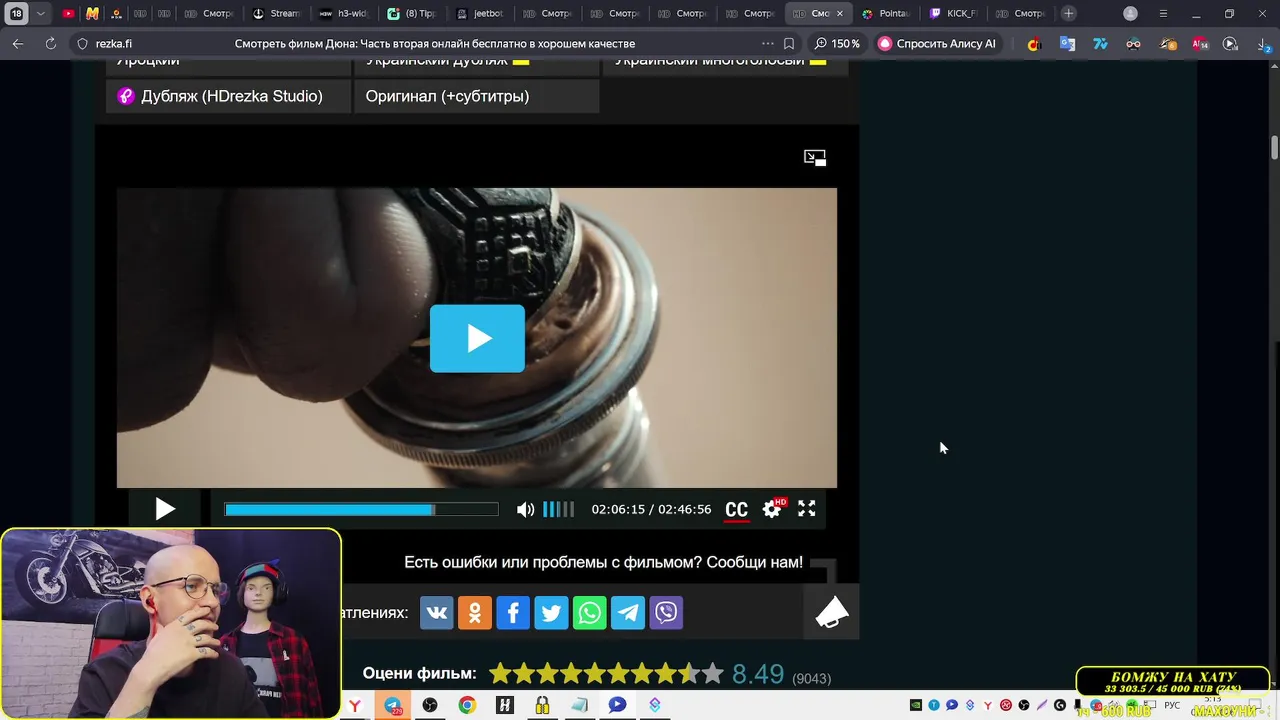Toggle CC subtitles in the player
1280x720 pixels.
[736, 510]
